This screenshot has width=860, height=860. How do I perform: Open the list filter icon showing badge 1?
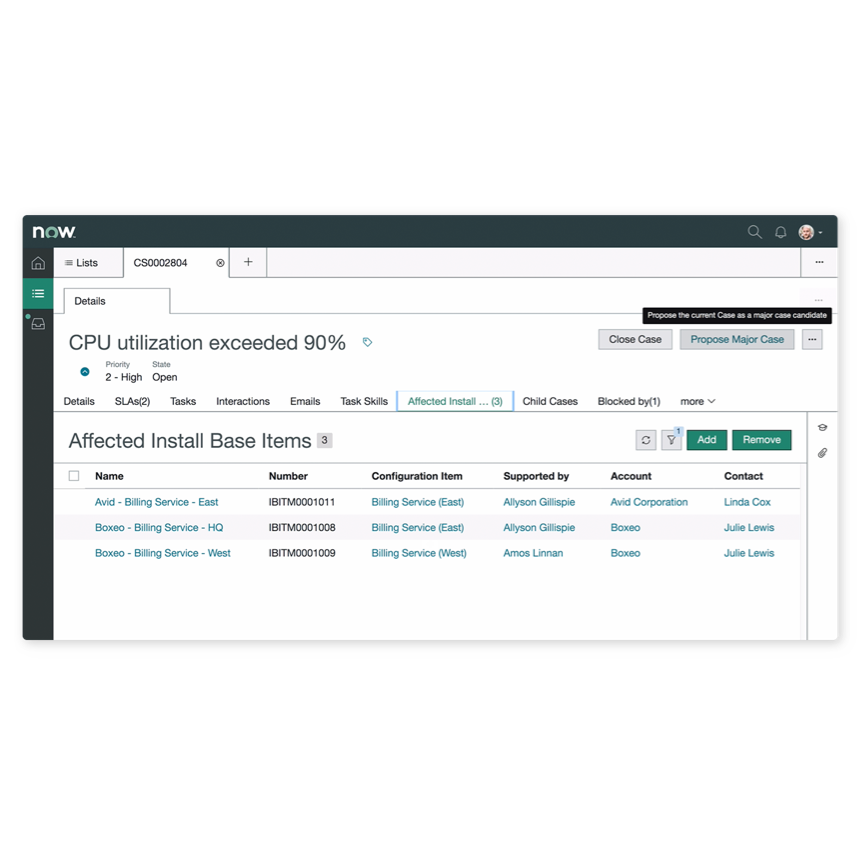(670, 440)
